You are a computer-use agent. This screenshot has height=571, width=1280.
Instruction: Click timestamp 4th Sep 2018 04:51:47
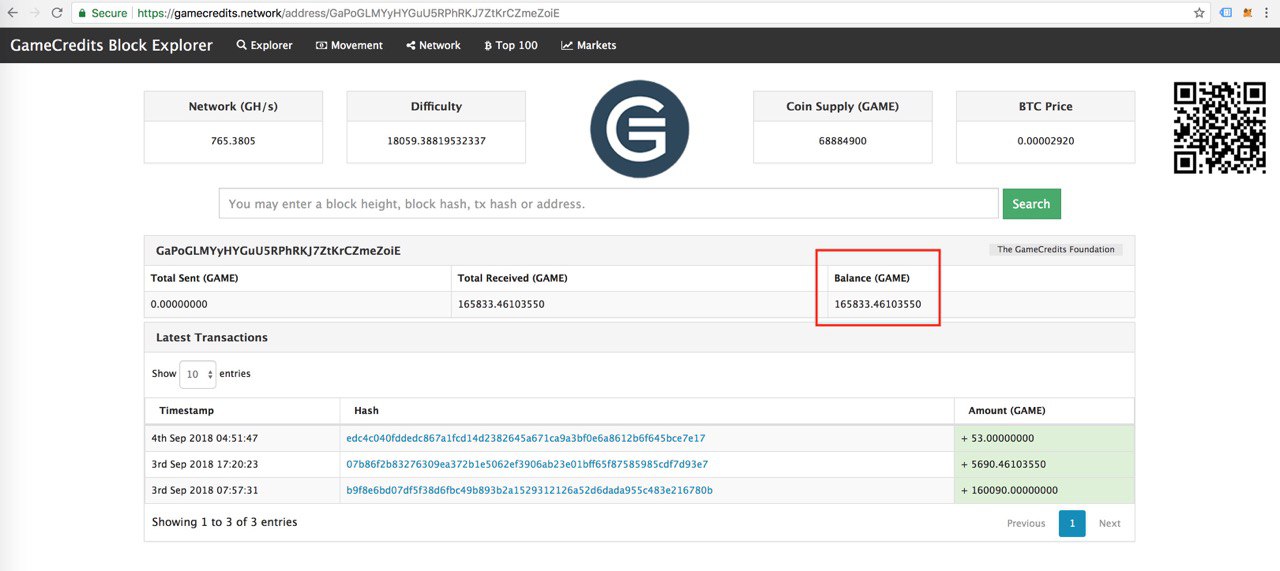point(205,438)
